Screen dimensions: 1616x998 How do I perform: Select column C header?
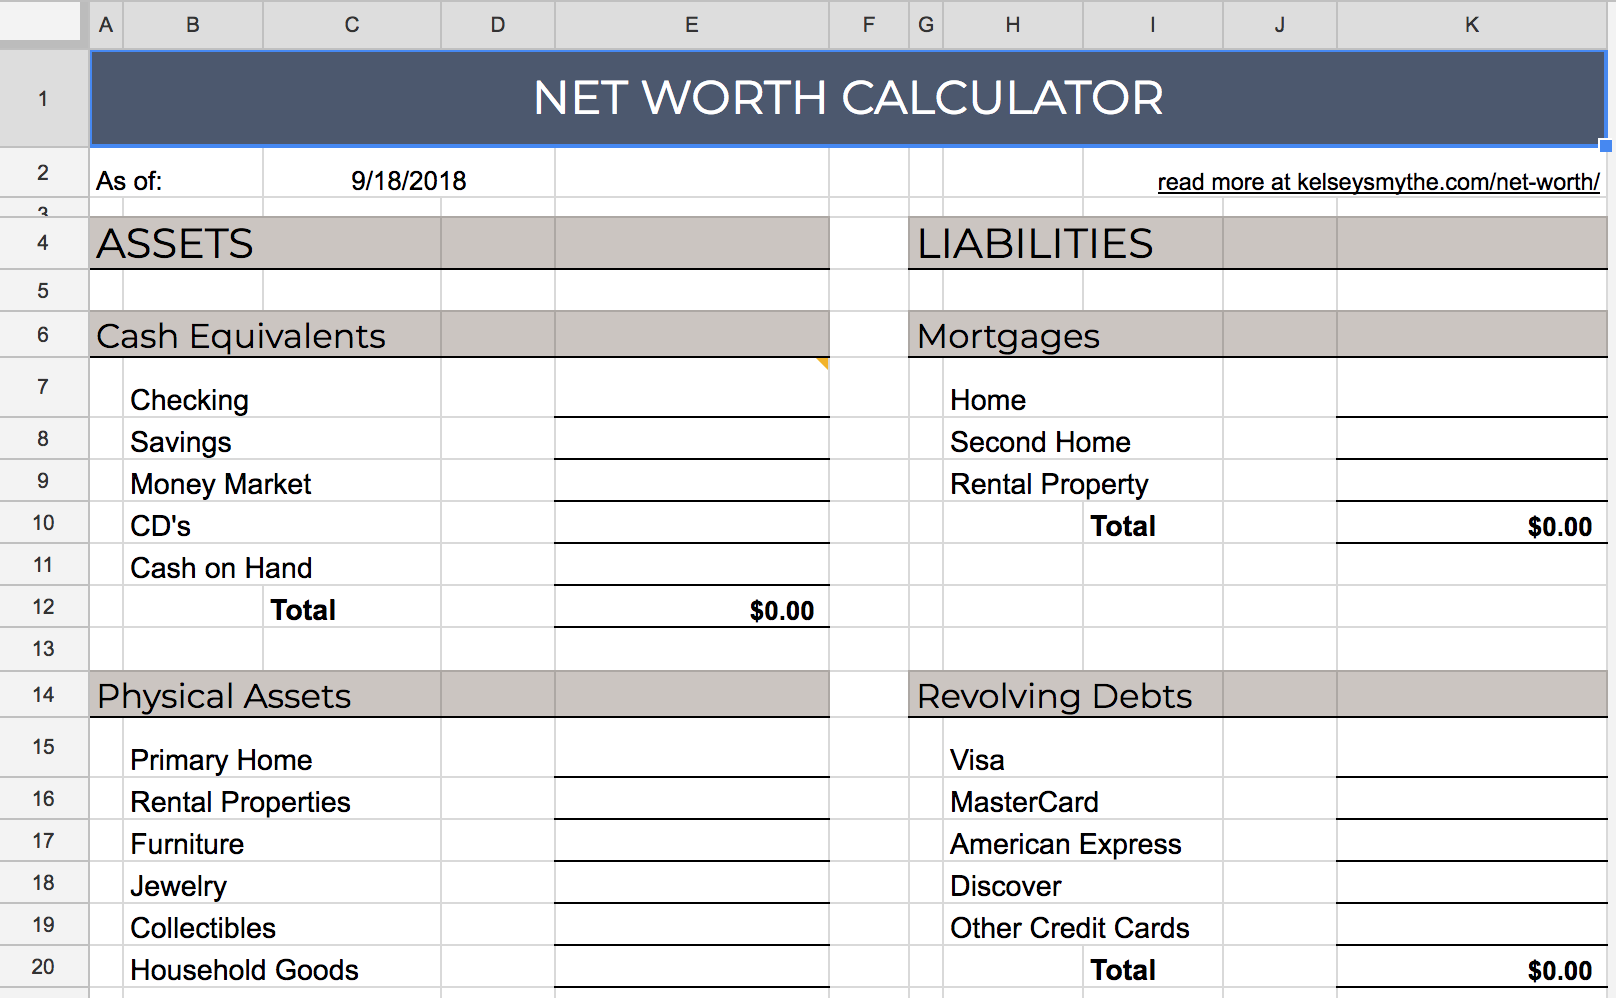click(x=351, y=25)
